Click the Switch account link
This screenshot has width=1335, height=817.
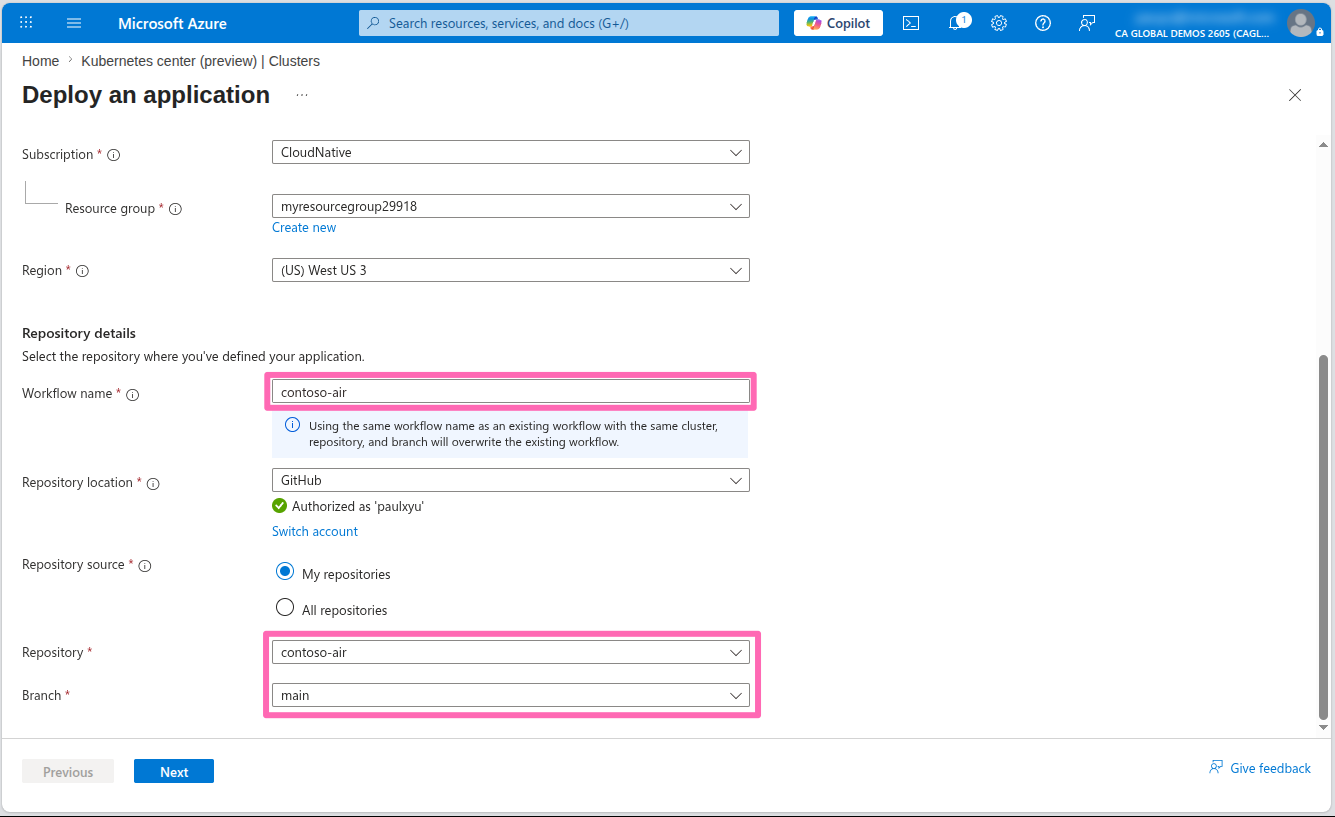(x=315, y=531)
